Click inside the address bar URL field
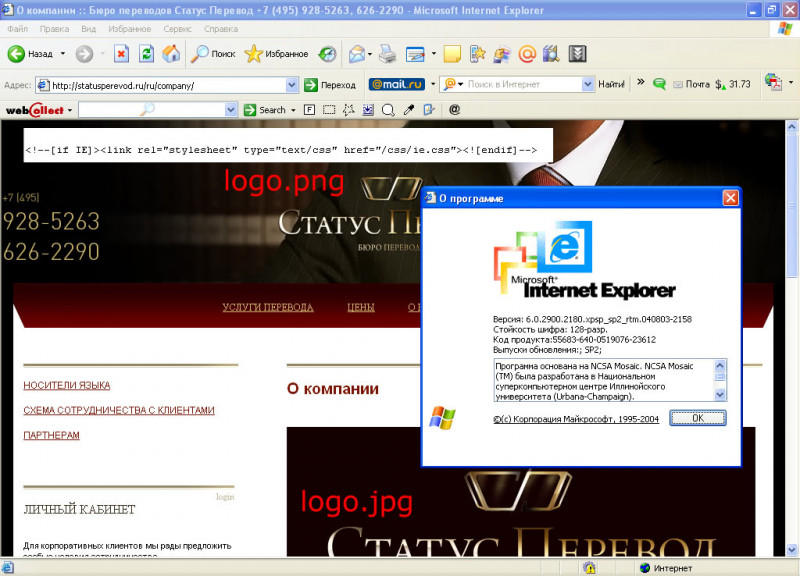The height and width of the screenshot is (576, 800). [x=167, y=85]
